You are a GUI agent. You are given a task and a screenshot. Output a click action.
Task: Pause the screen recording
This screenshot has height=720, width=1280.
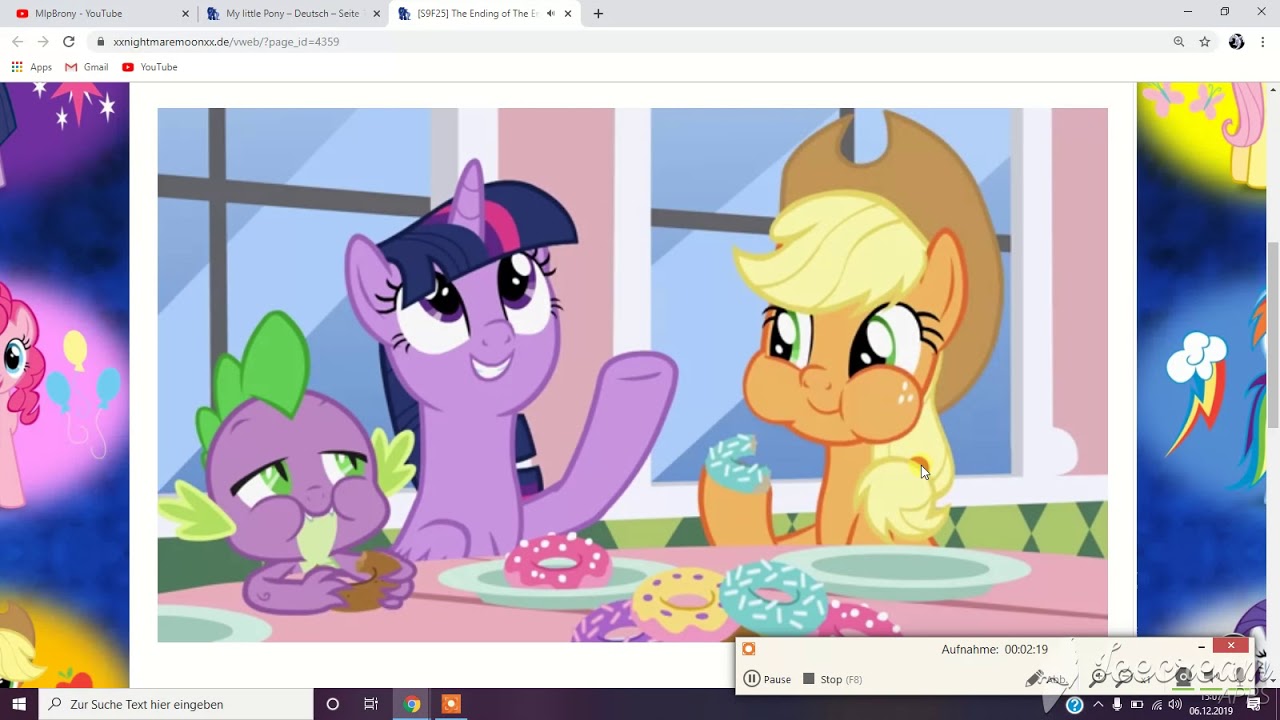pos(767,679)
